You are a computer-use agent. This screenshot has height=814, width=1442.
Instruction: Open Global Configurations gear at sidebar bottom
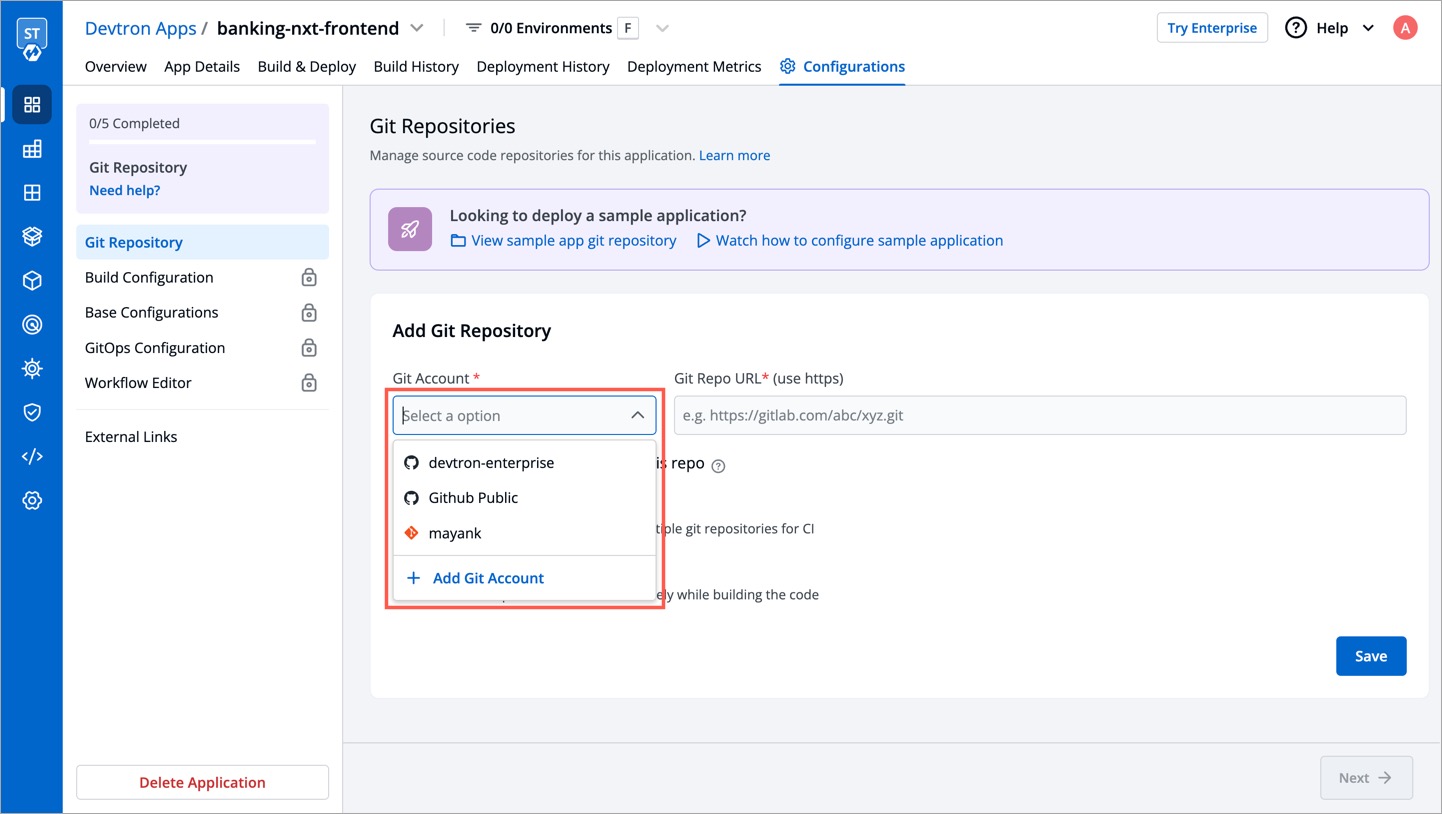pyautogui.click(x=31, y=500)
